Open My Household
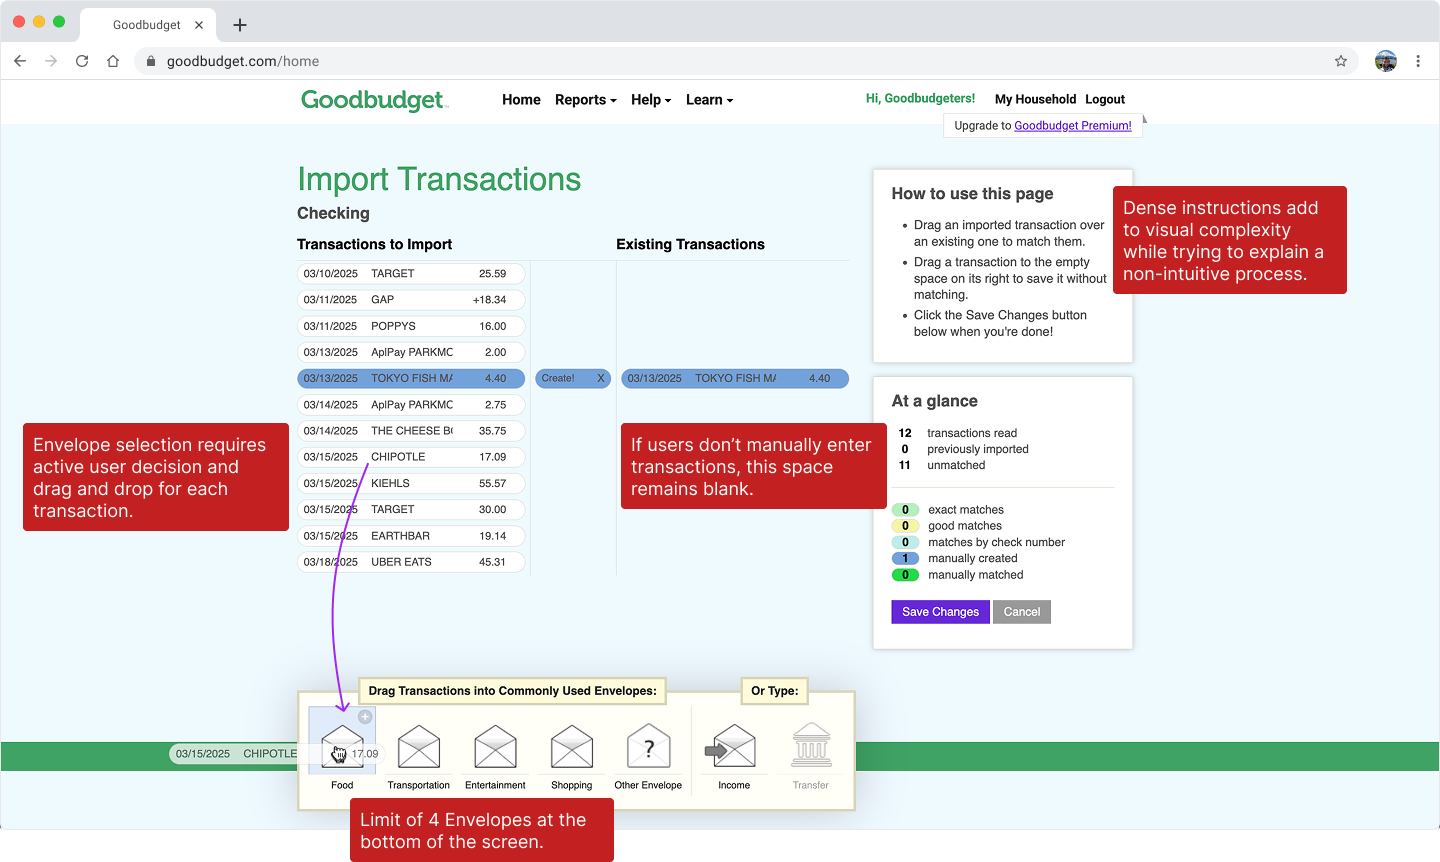This screenshot has width=1440, height=862. (x=1035, y=99)
